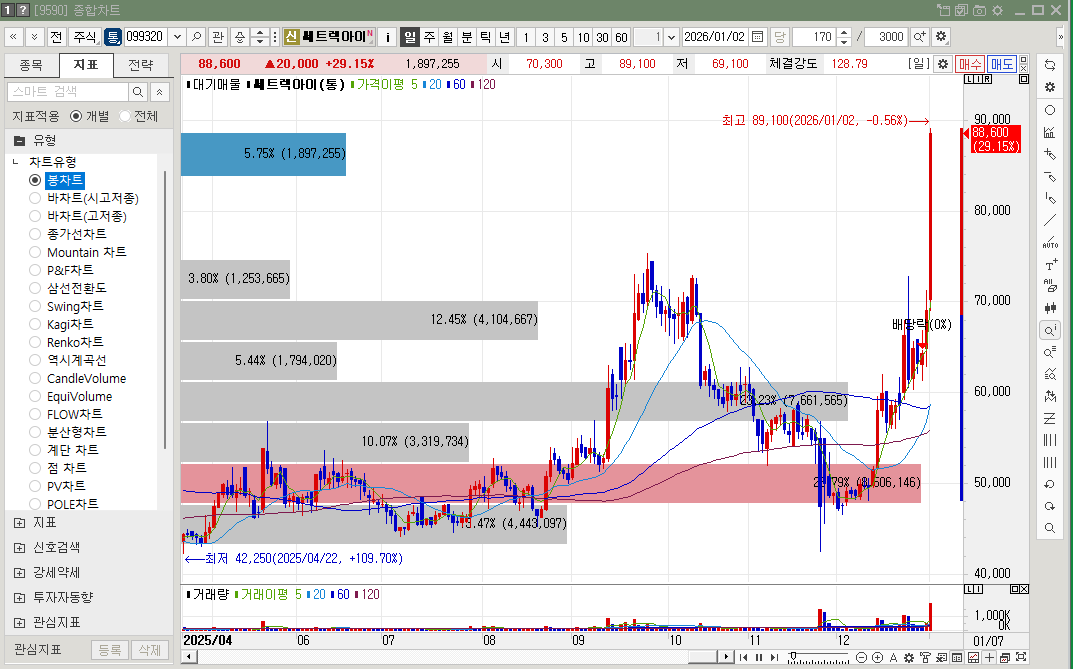
Task: Select the trend line drawing tool
Action: (x=1050, y=220)
